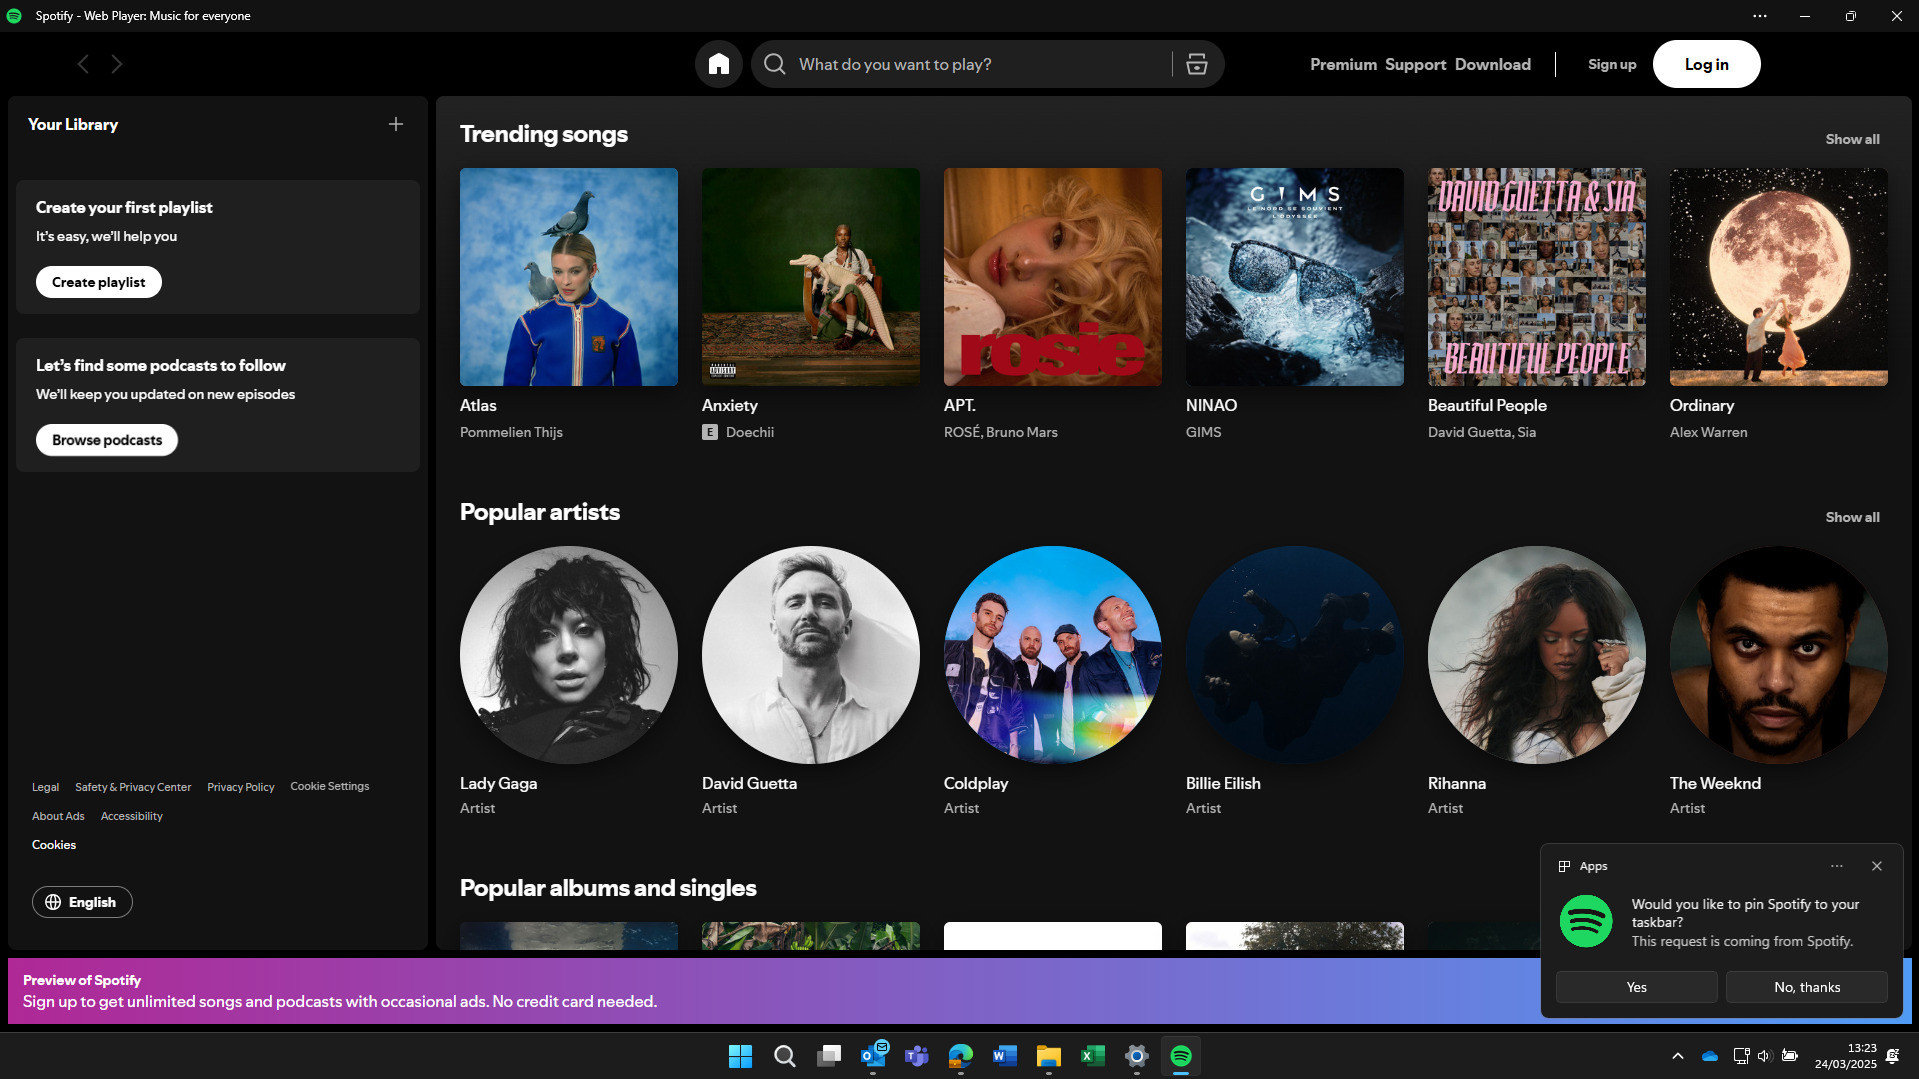This screenshot has width=1919, height=1079.
Task: Open the NINAO cover by GIMS
Action: pos(1295,277)
